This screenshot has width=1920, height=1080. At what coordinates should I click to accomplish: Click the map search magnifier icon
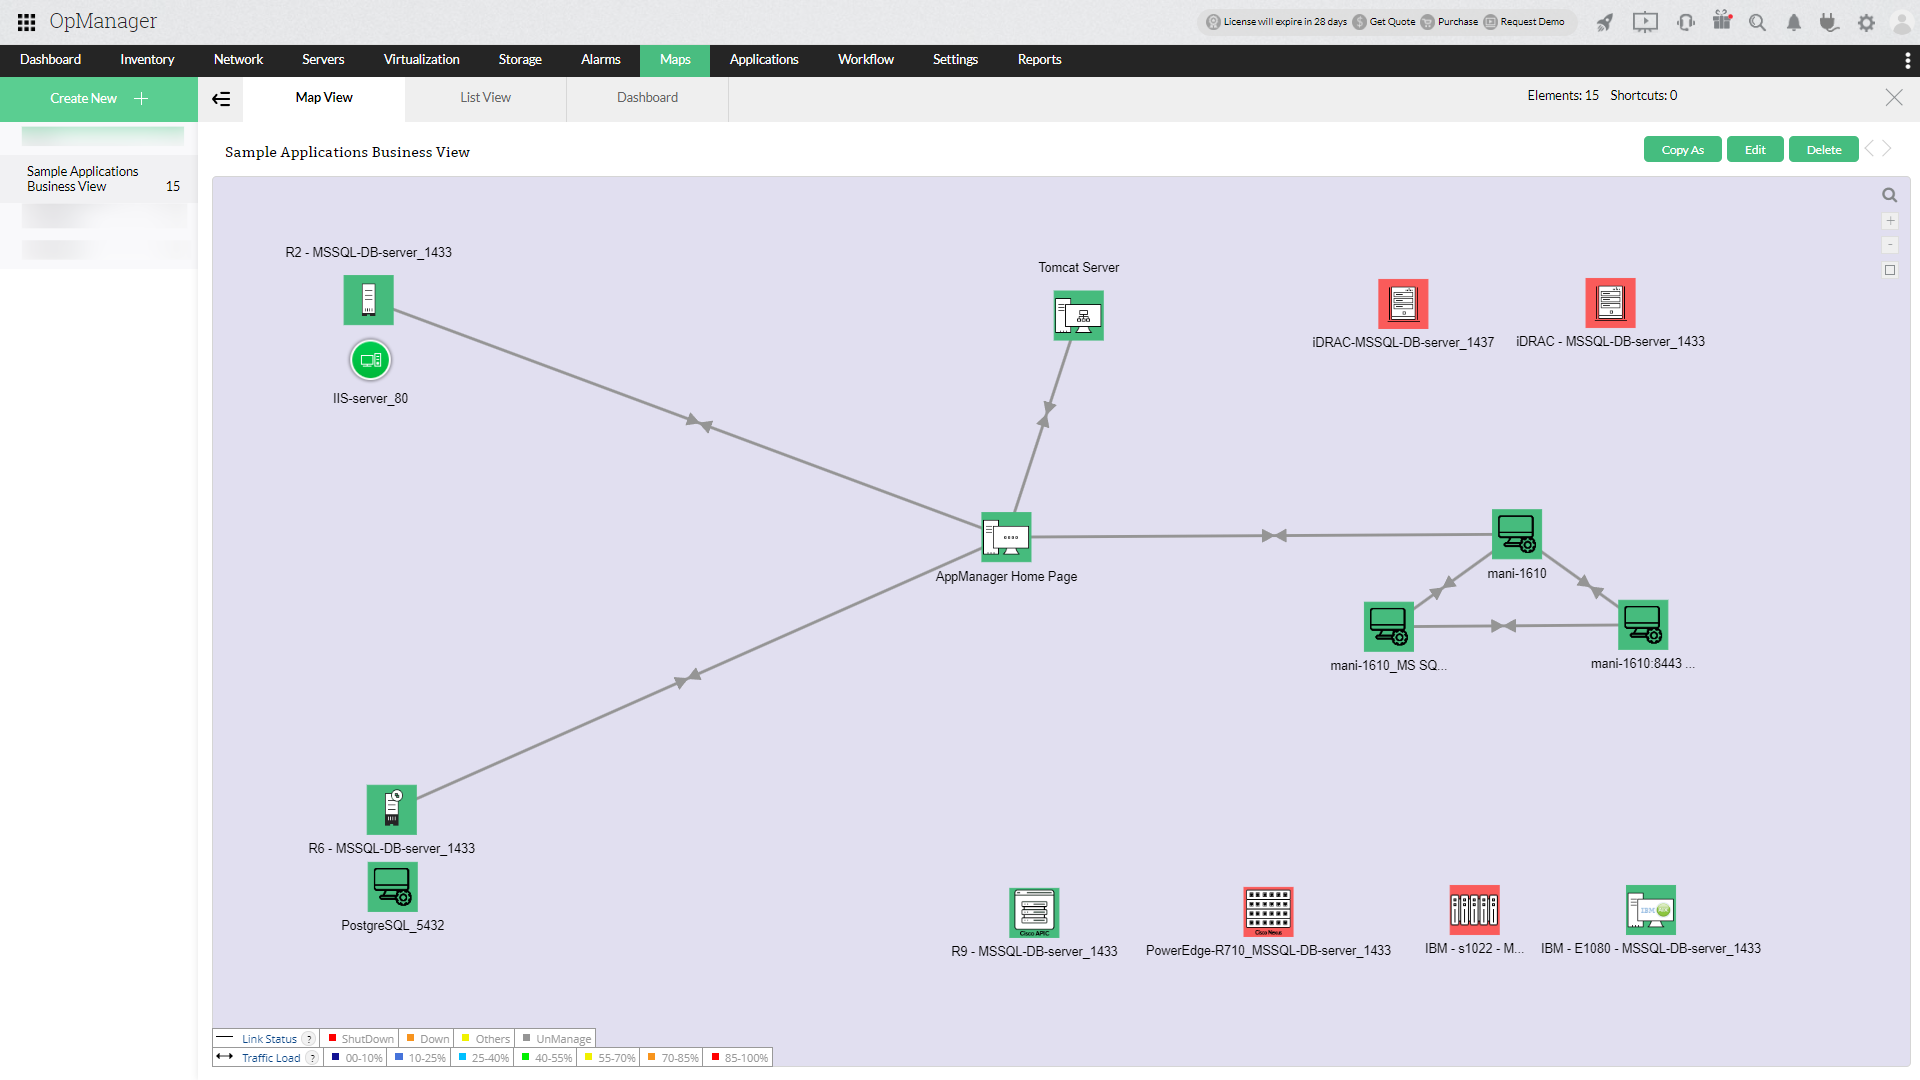(1889, 196)
